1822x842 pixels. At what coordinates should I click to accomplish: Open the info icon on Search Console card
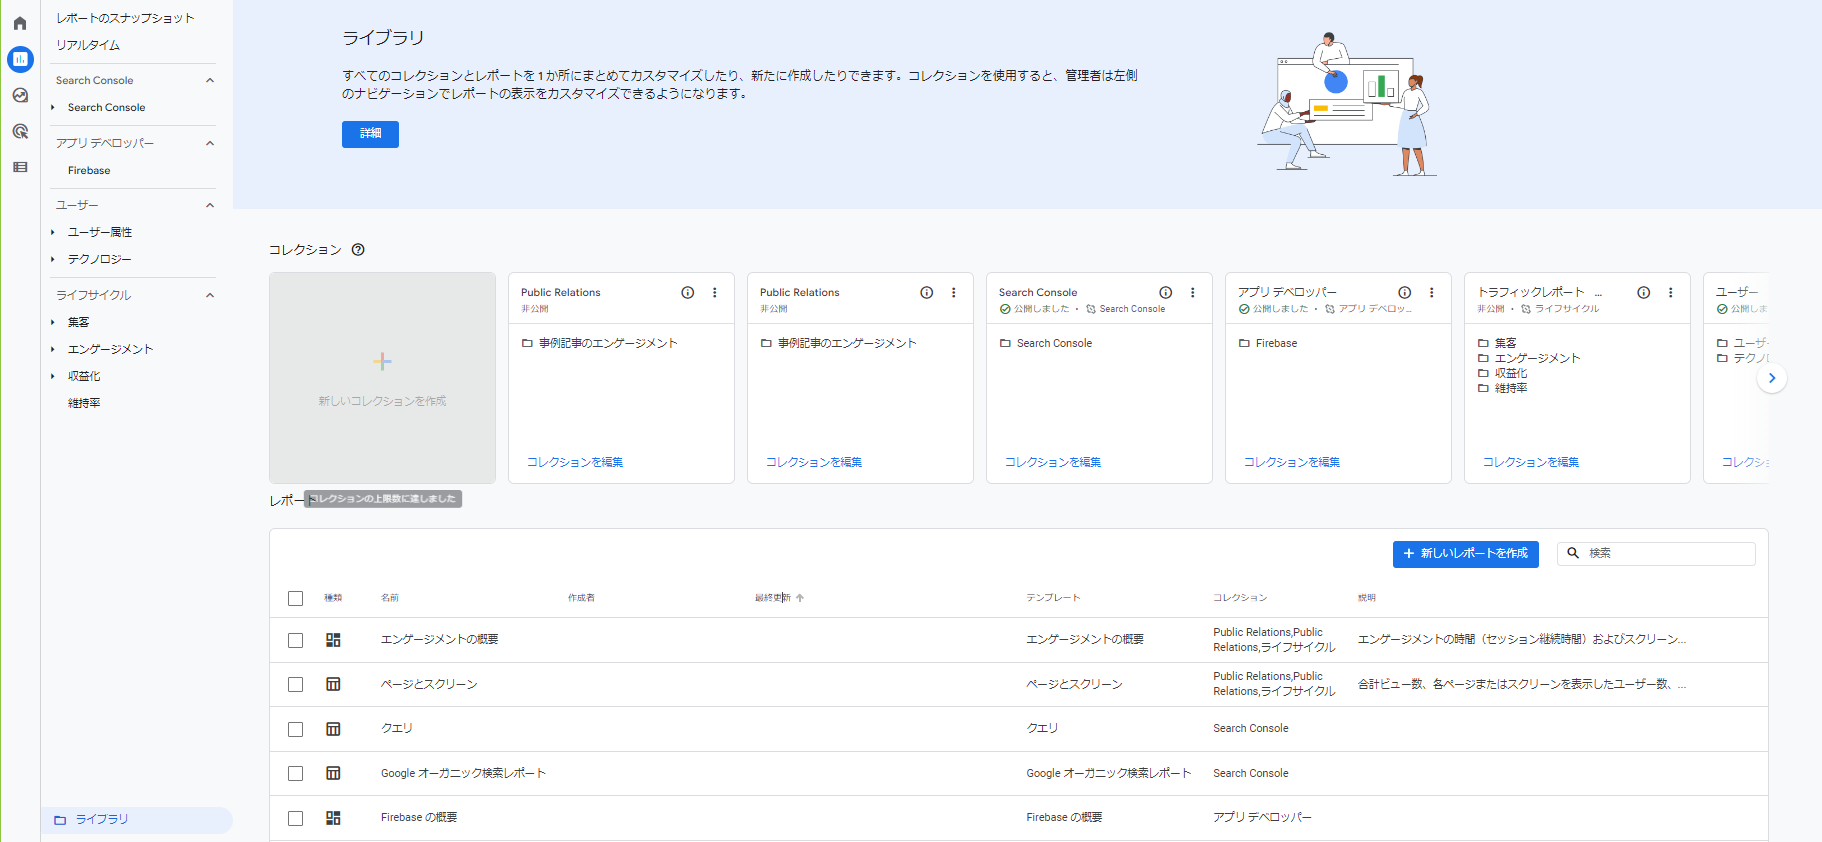[x=1165, y=293]
